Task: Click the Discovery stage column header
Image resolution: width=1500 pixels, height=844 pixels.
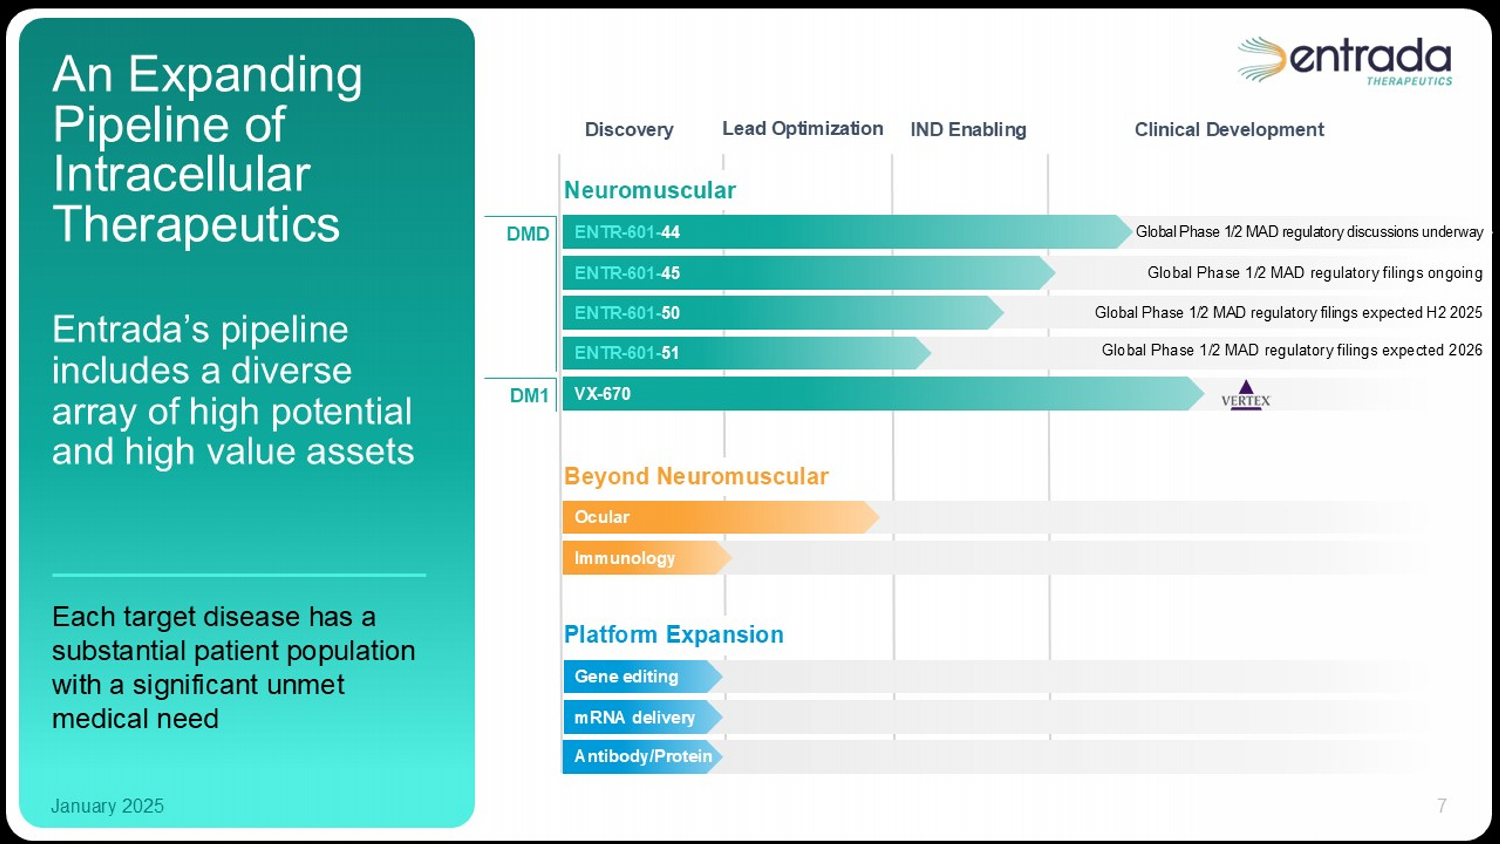Action: [x=629, y=130]
